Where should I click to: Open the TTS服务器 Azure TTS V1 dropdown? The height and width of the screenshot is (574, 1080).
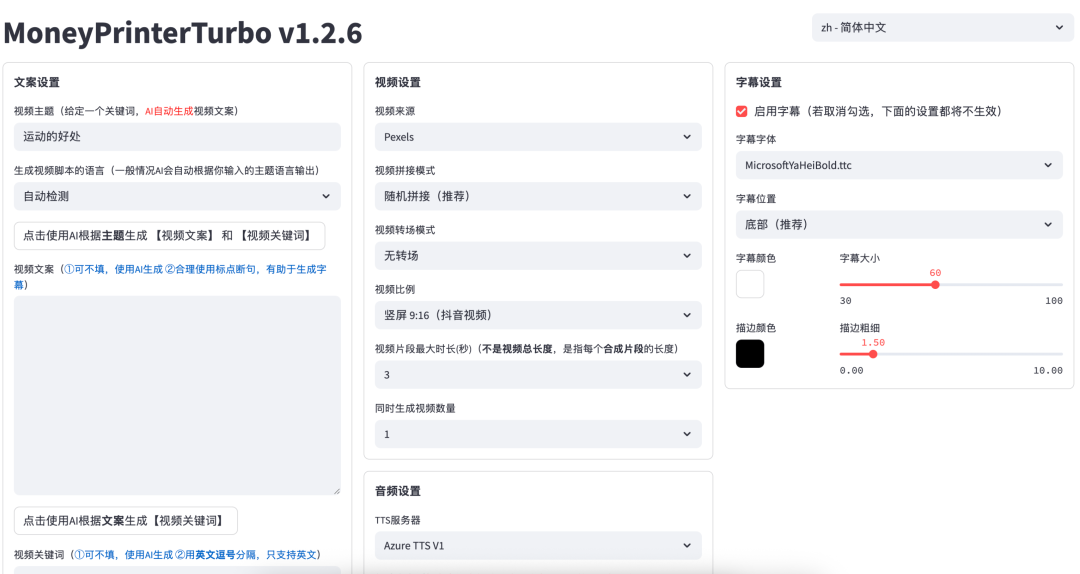click(x=538, y=546)
